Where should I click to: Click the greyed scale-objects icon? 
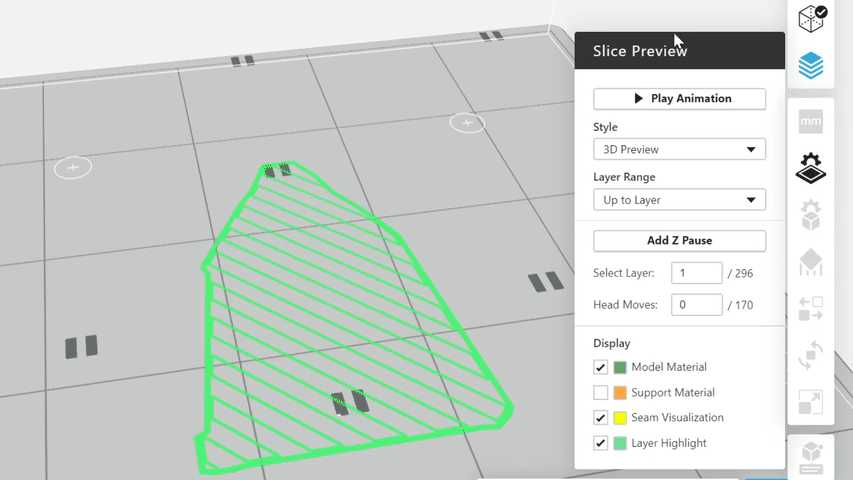tap(811, 402)
